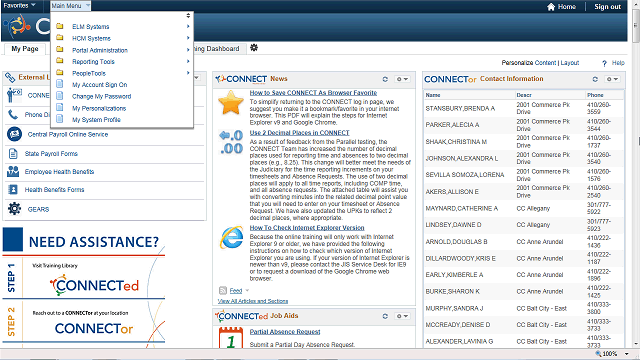Screen dimensions: 640x360
Task: Click the GEARS gear icon
Action: pos(14,209)
